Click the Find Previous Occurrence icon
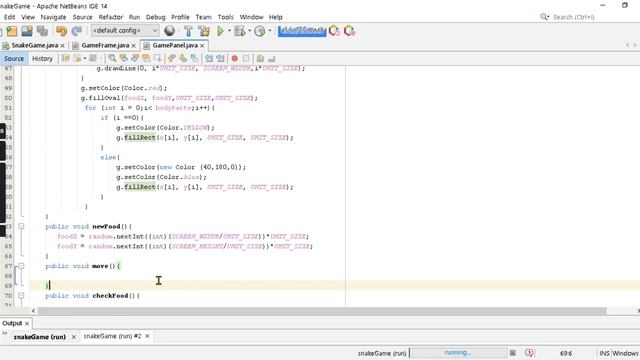The width and height of the screenshot is (640, 360). [x=124, y=59]
